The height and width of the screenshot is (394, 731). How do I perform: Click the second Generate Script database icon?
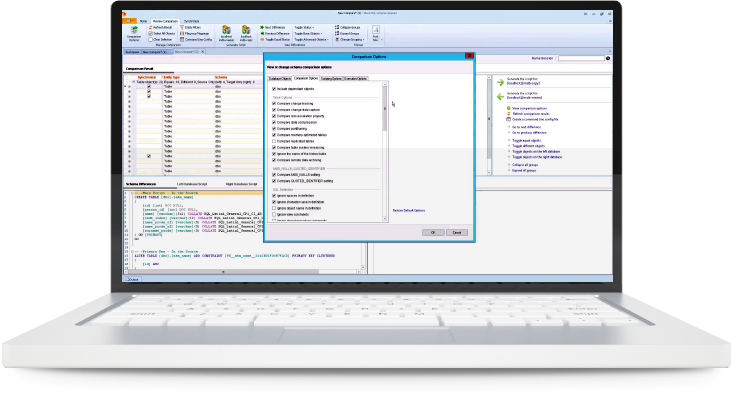pos(246,30)
